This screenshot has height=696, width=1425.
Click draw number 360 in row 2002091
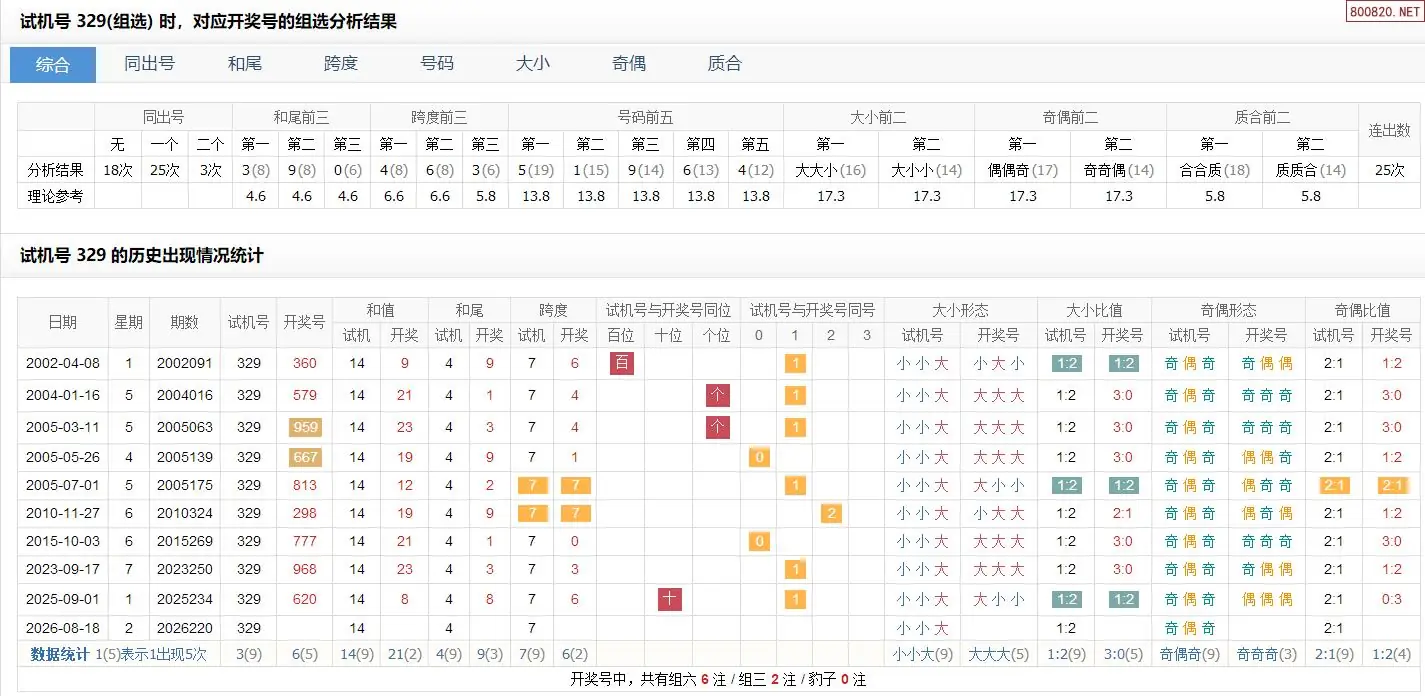(x=305, y=363)
